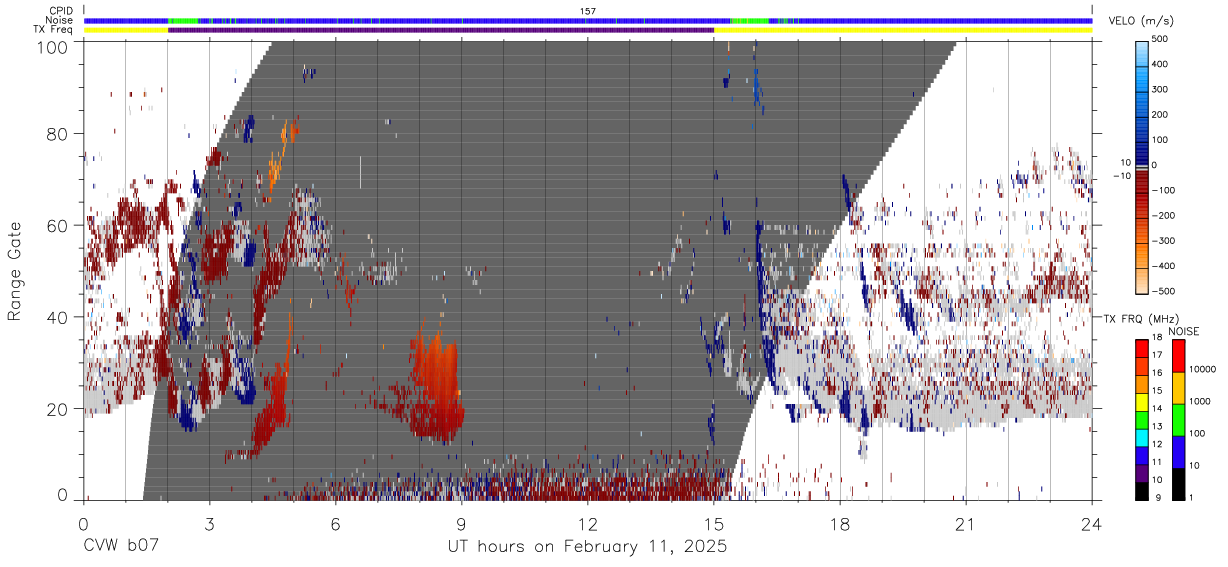Click the 'UT hours on February 11, 2025' title
This screenshot has height=567, width=1228.
[587, 548]
